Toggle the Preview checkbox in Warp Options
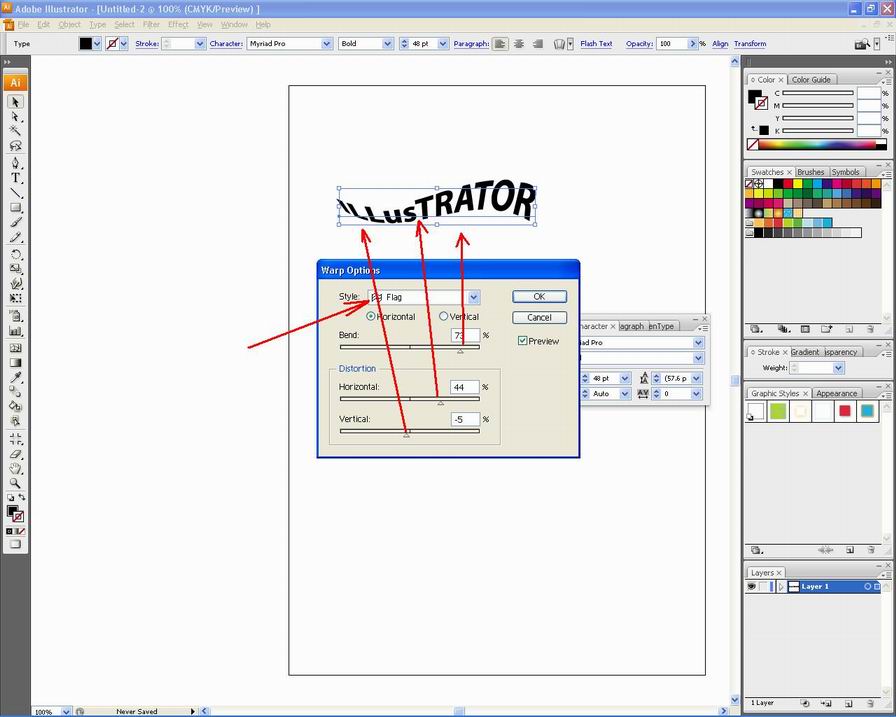Image resolution: width=896 pixels, height=717 pixels. 522,341
